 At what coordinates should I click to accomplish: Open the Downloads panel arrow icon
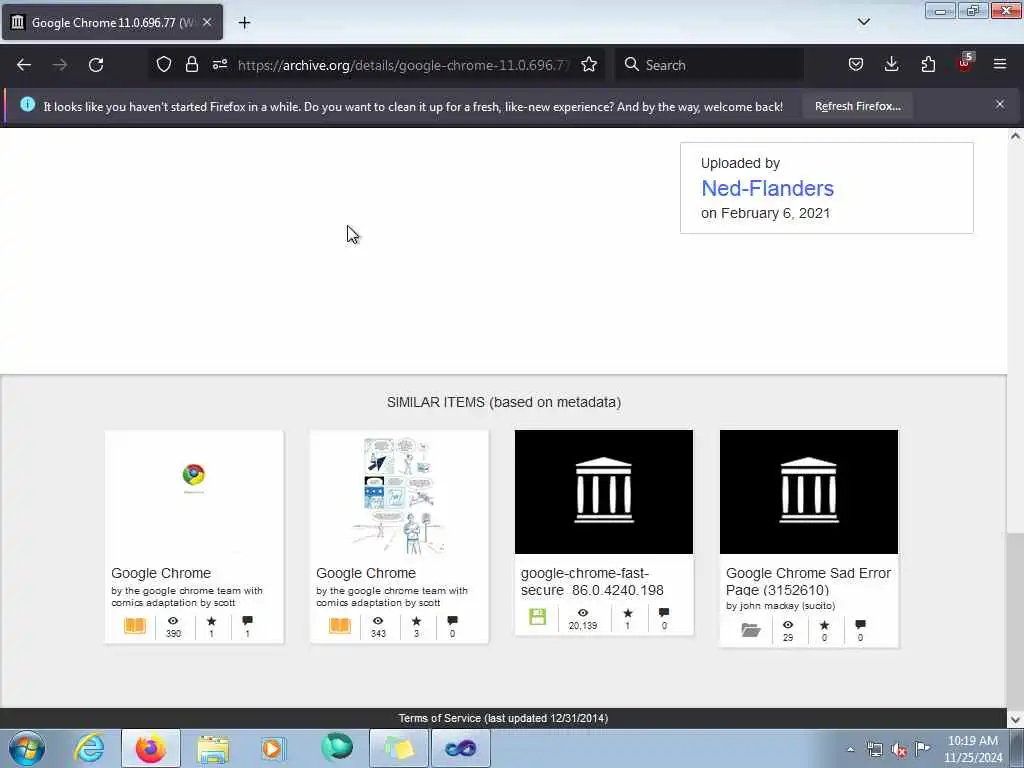point(891,64)
